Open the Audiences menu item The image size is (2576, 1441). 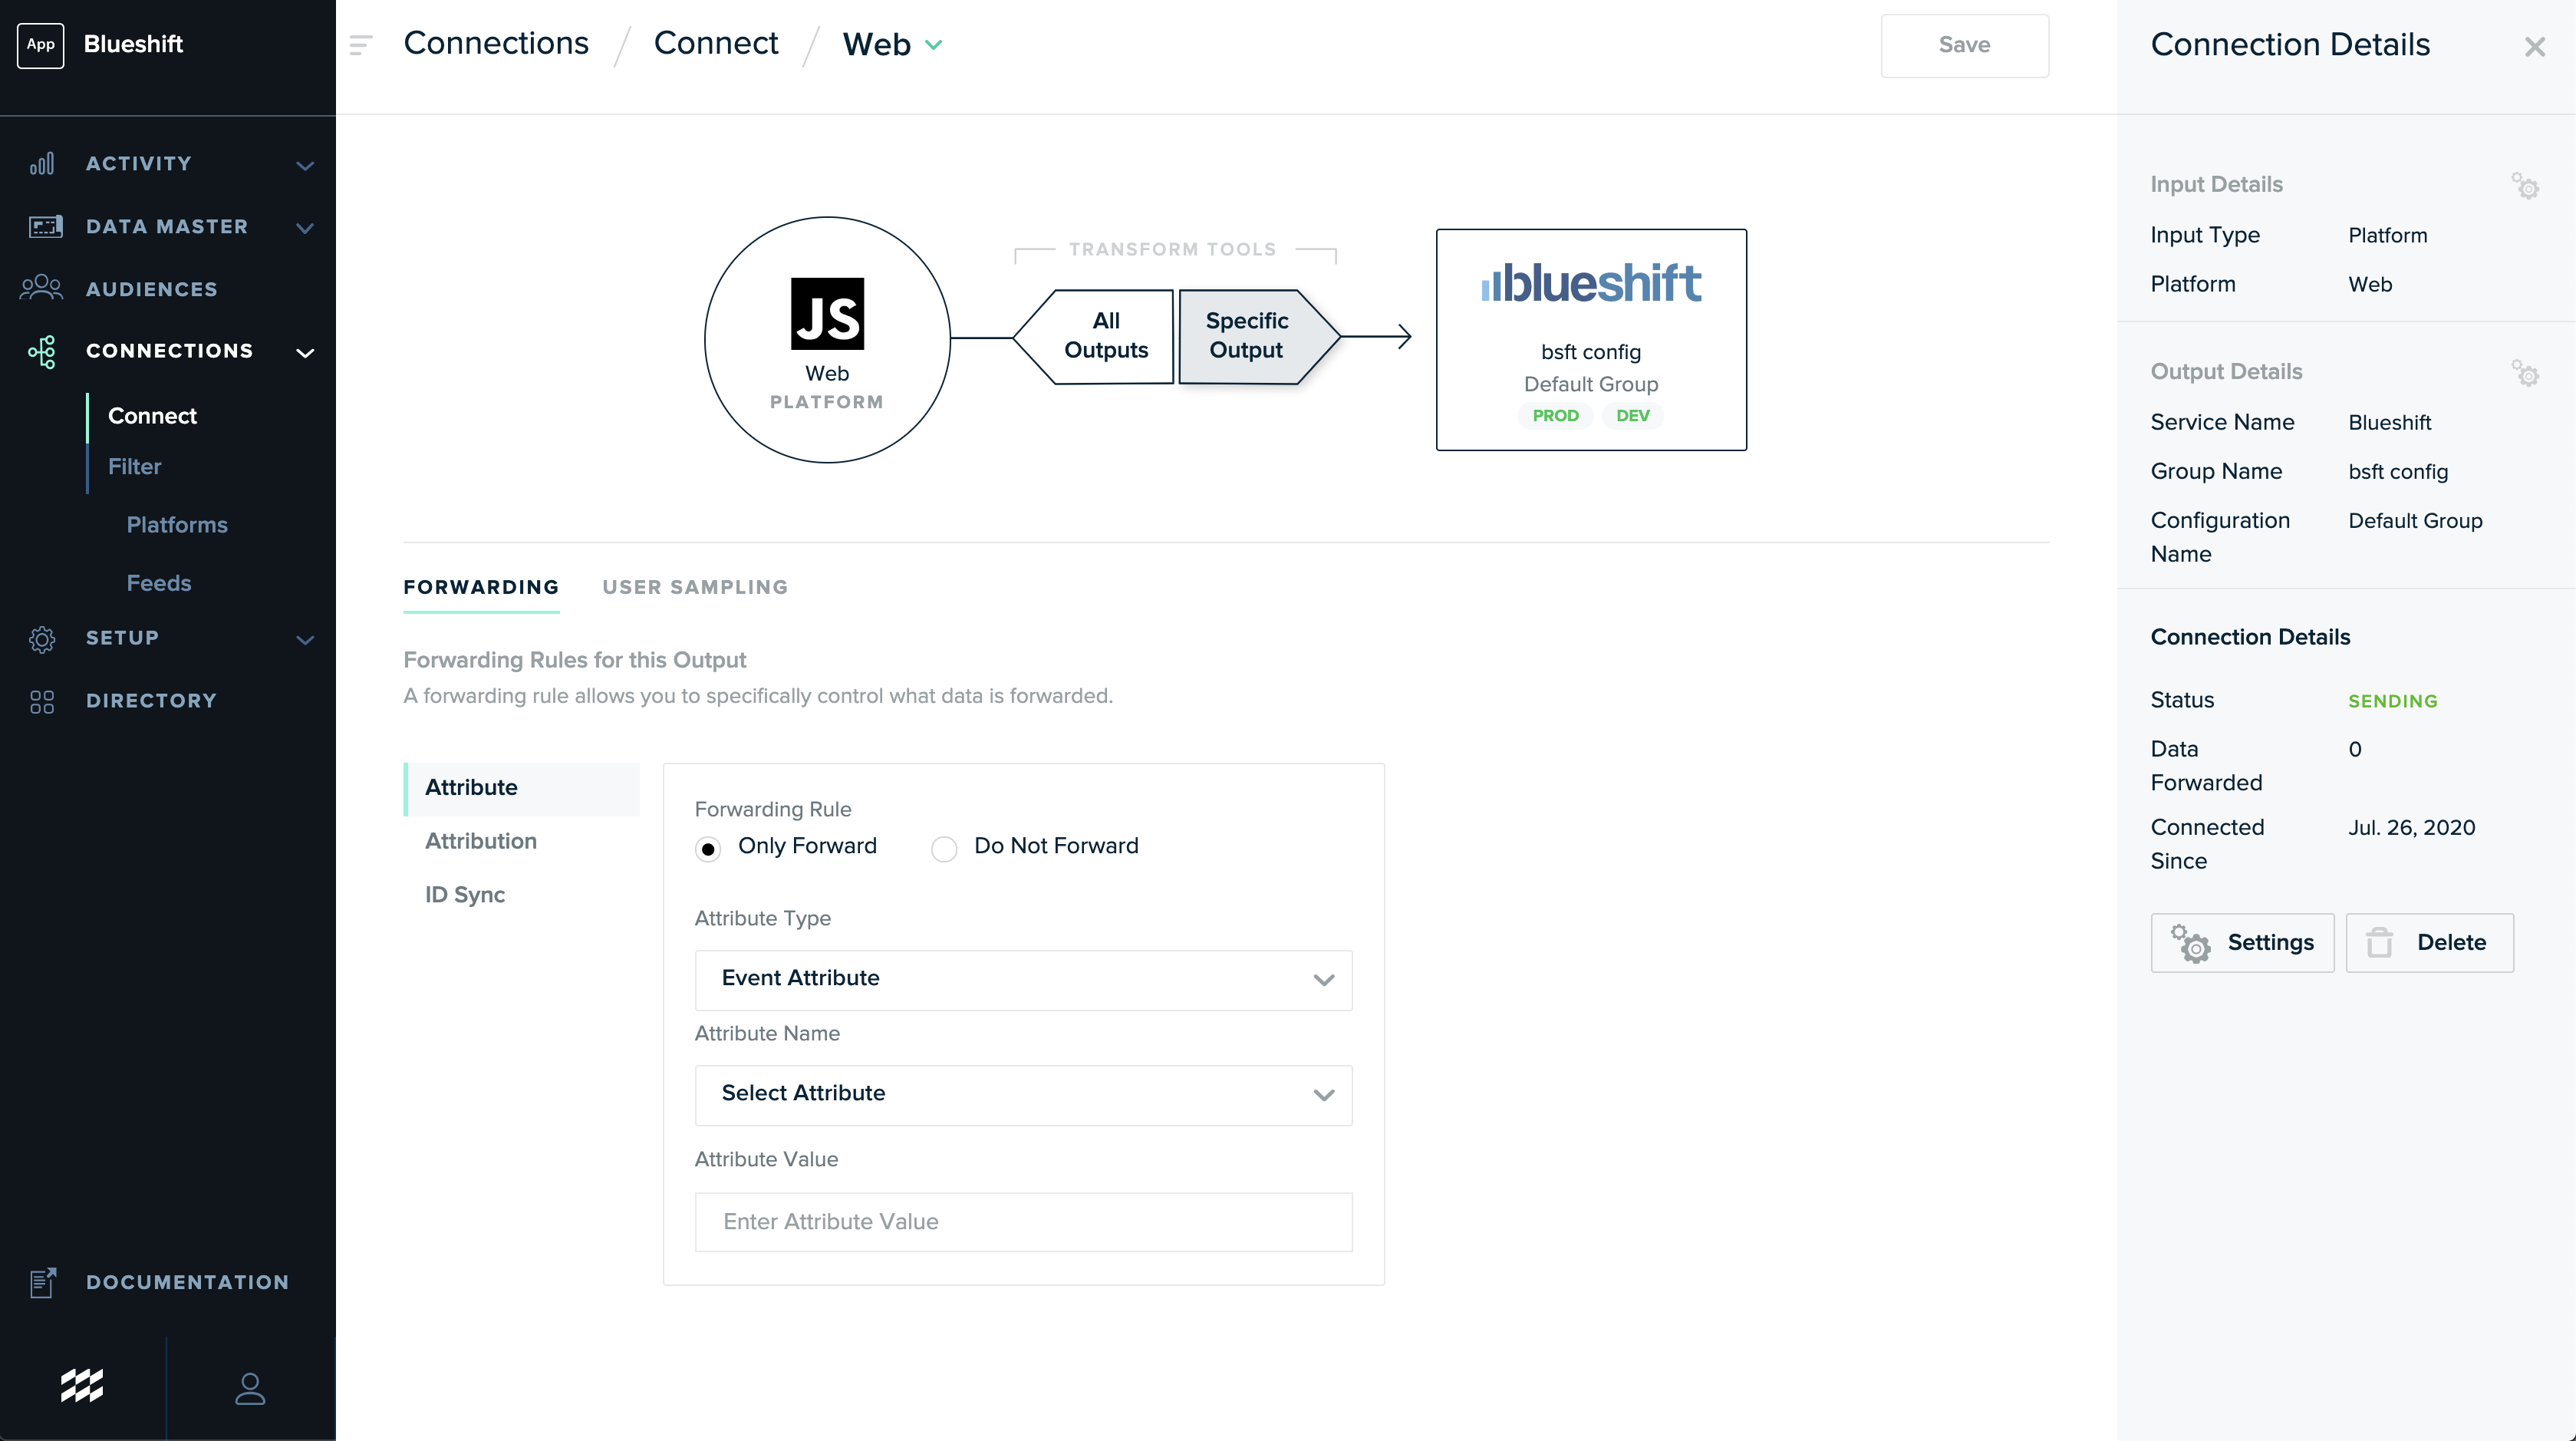pos(151,289)
